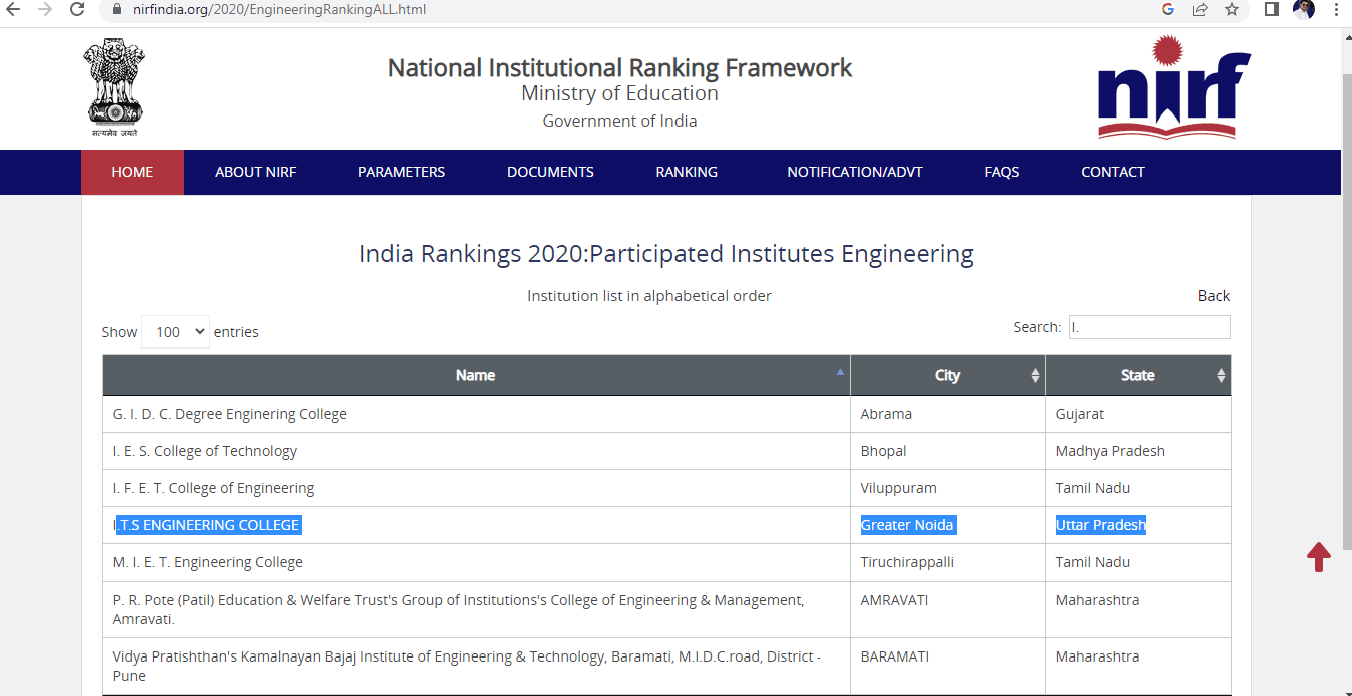1352x696 pixels.
Task: Click the table Search input field
Action: click(1150, 327)
